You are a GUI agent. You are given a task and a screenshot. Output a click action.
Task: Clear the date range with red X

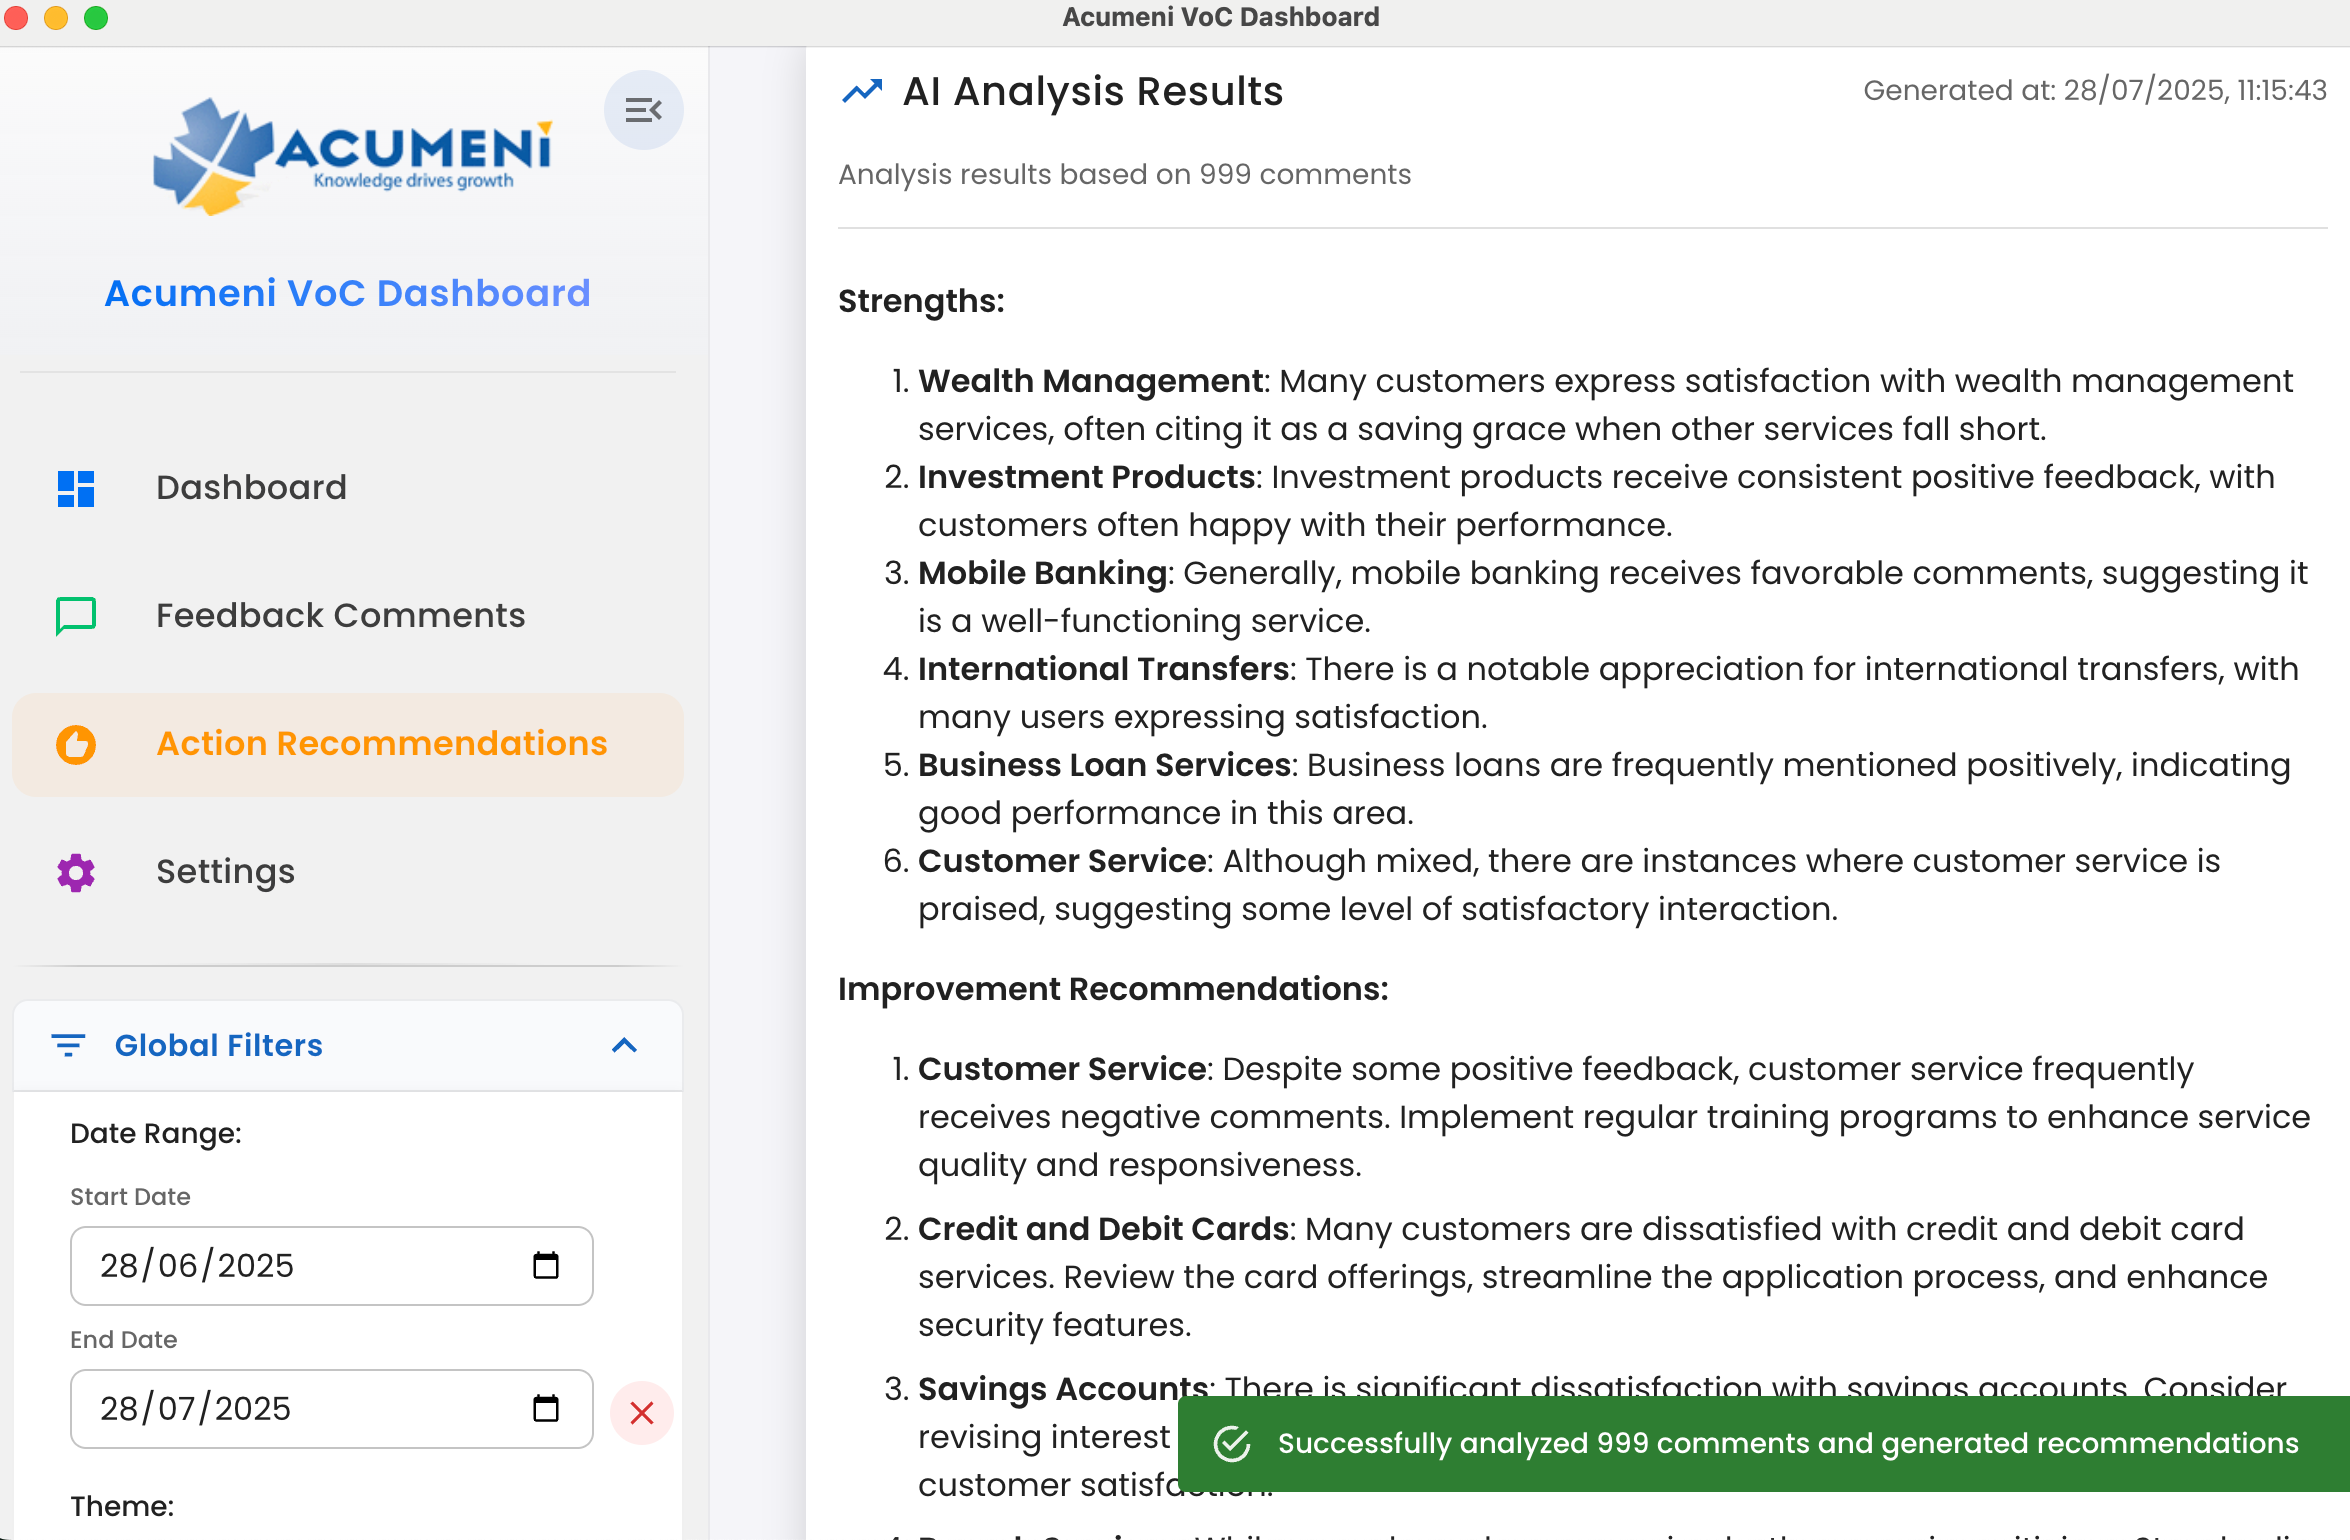[642, 1413]
